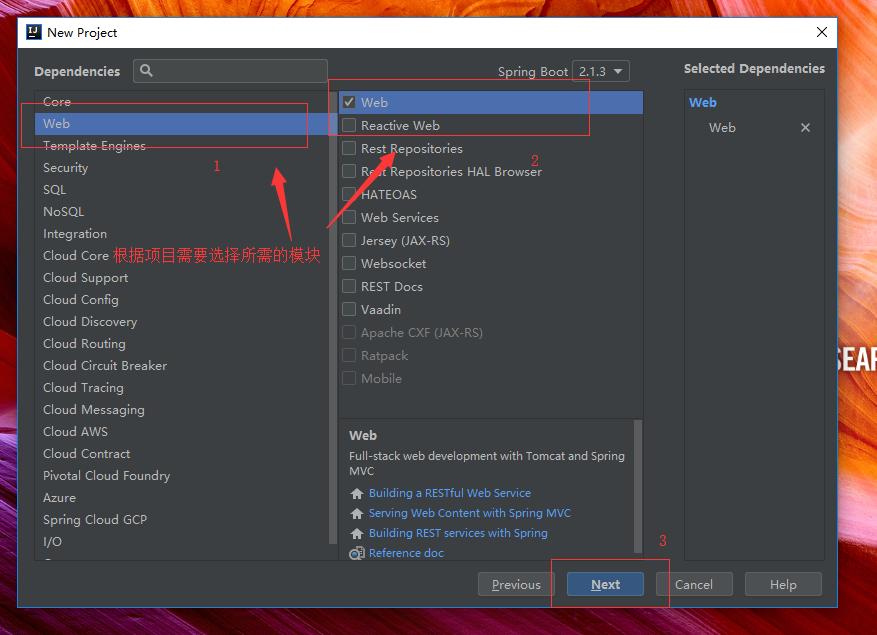Open Cloud Circuit Breaker category

click(x=182, y=366)
